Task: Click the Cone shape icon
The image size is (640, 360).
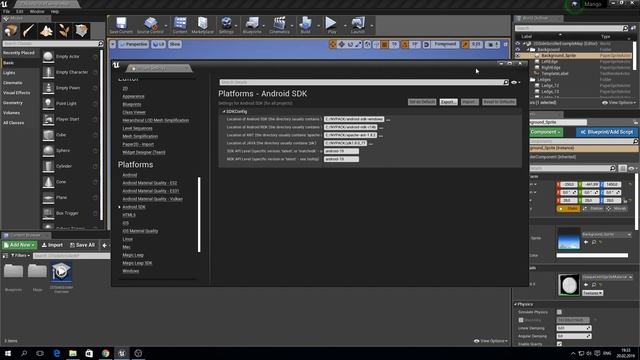Action: (x=48, y=182)
